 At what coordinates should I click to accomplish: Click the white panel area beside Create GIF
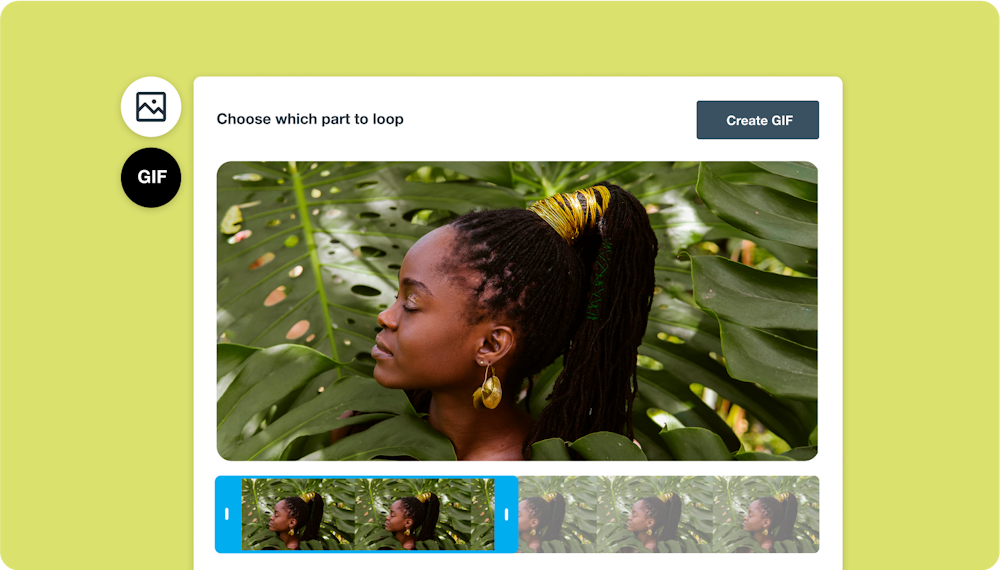coord(548,119)
